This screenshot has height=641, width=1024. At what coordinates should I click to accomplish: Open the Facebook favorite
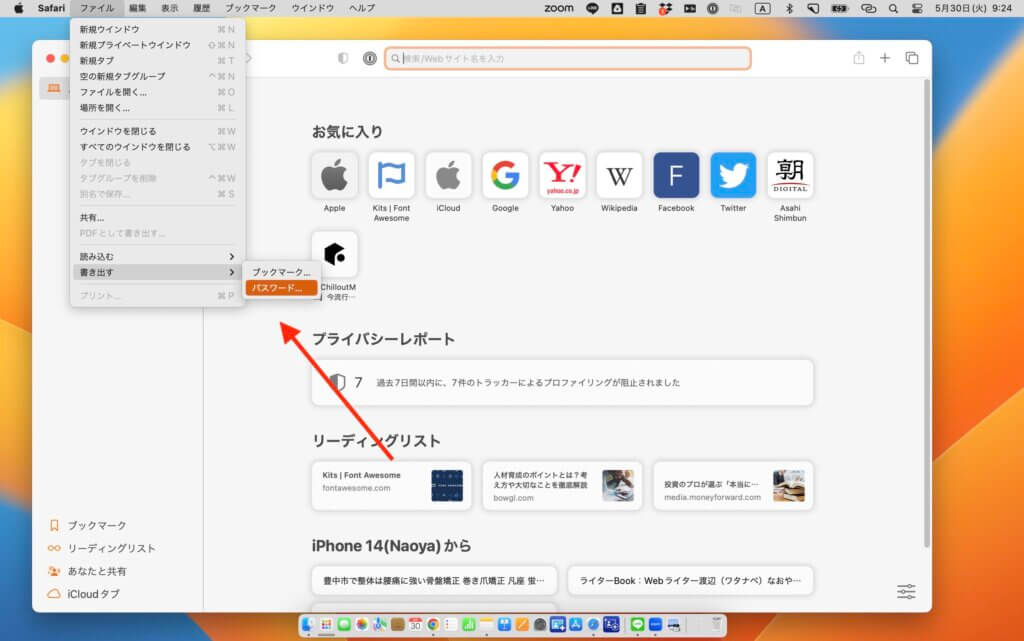(x=676, y=175)
